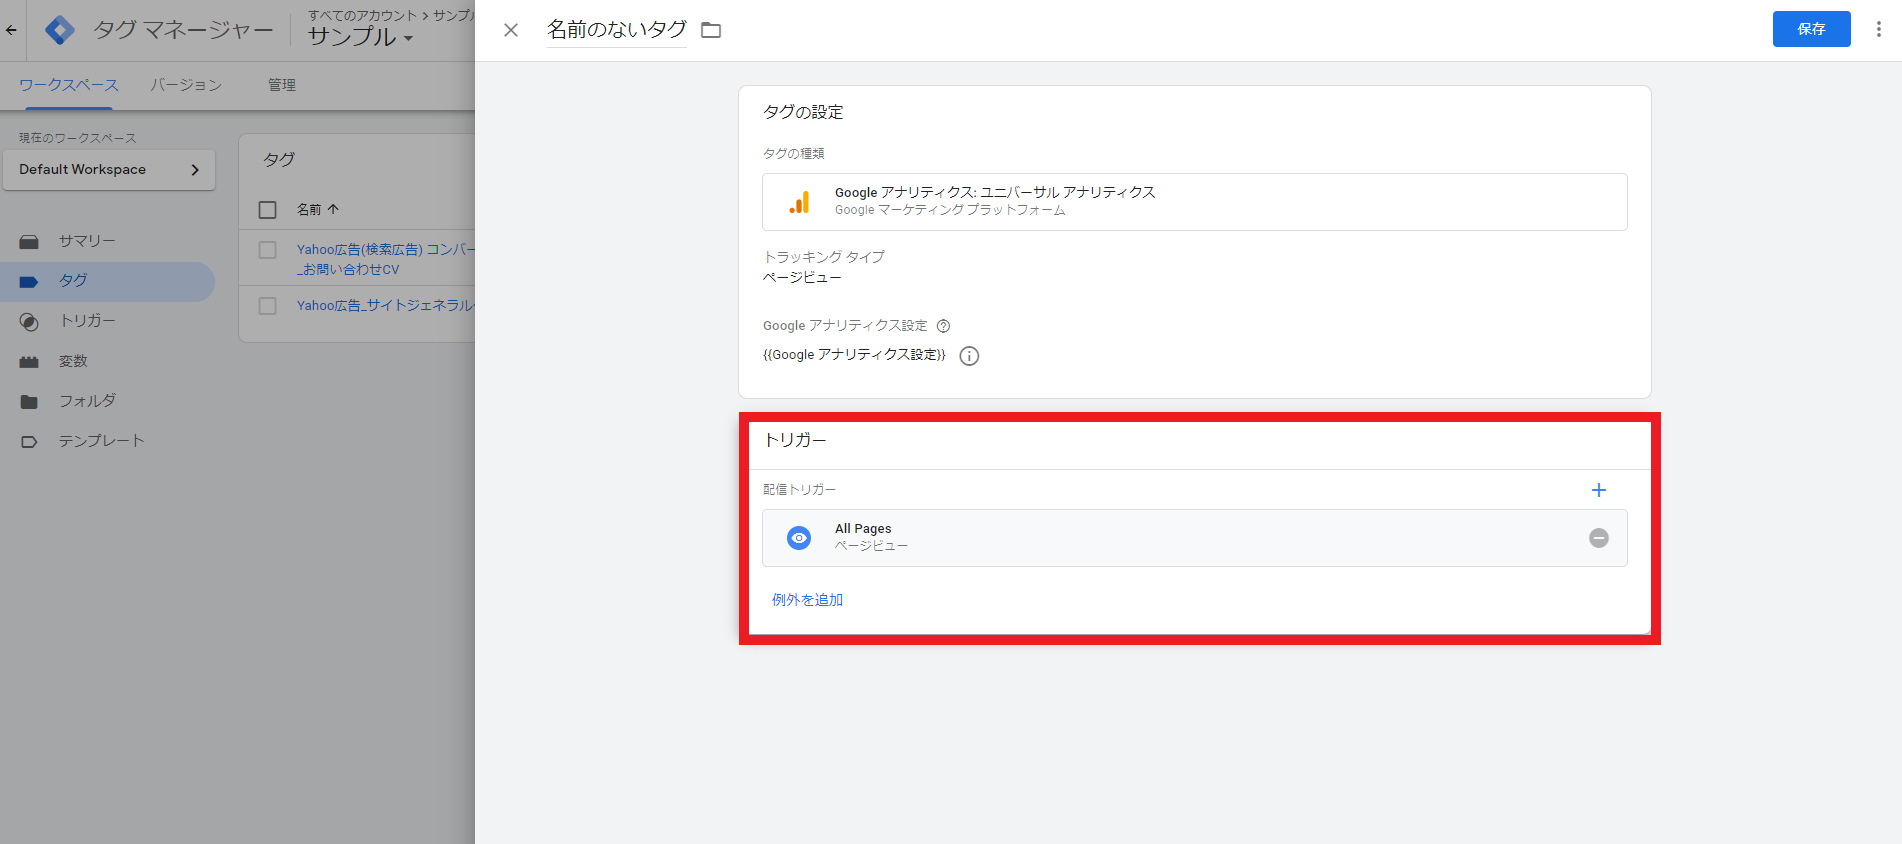Switch to the ワークスペース tab

pos(68,85)
